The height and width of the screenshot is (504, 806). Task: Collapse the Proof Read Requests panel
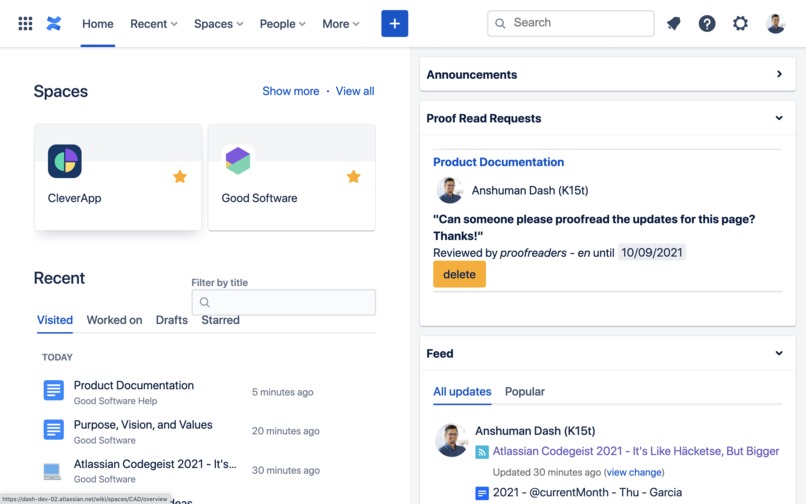pos(779,118)
